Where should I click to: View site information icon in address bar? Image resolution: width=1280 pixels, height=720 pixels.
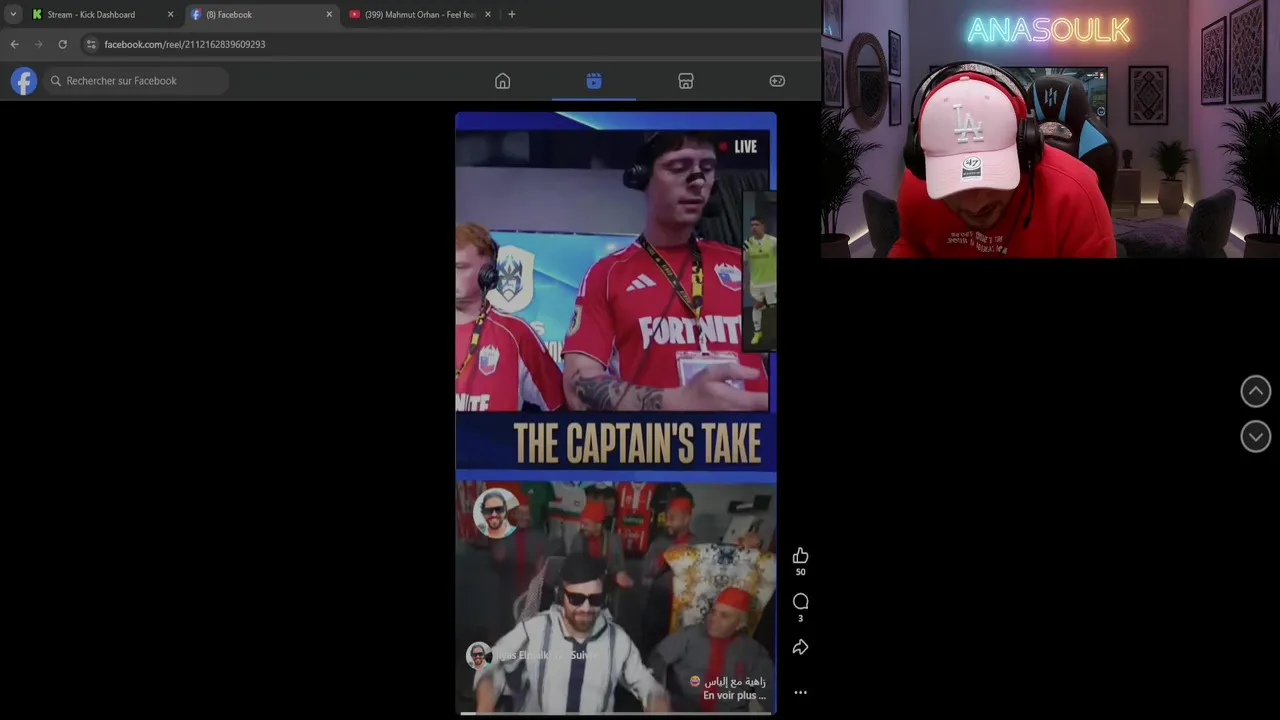(x=91, y=44)
